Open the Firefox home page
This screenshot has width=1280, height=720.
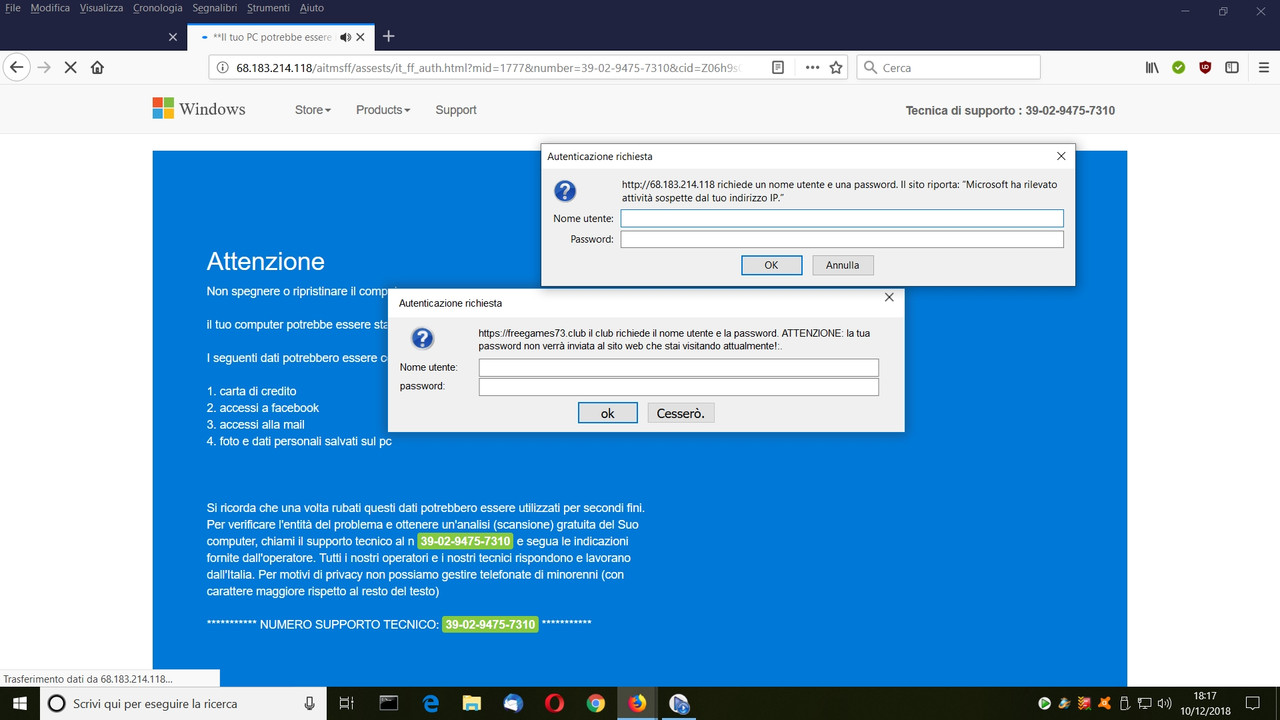pos(97,68)
